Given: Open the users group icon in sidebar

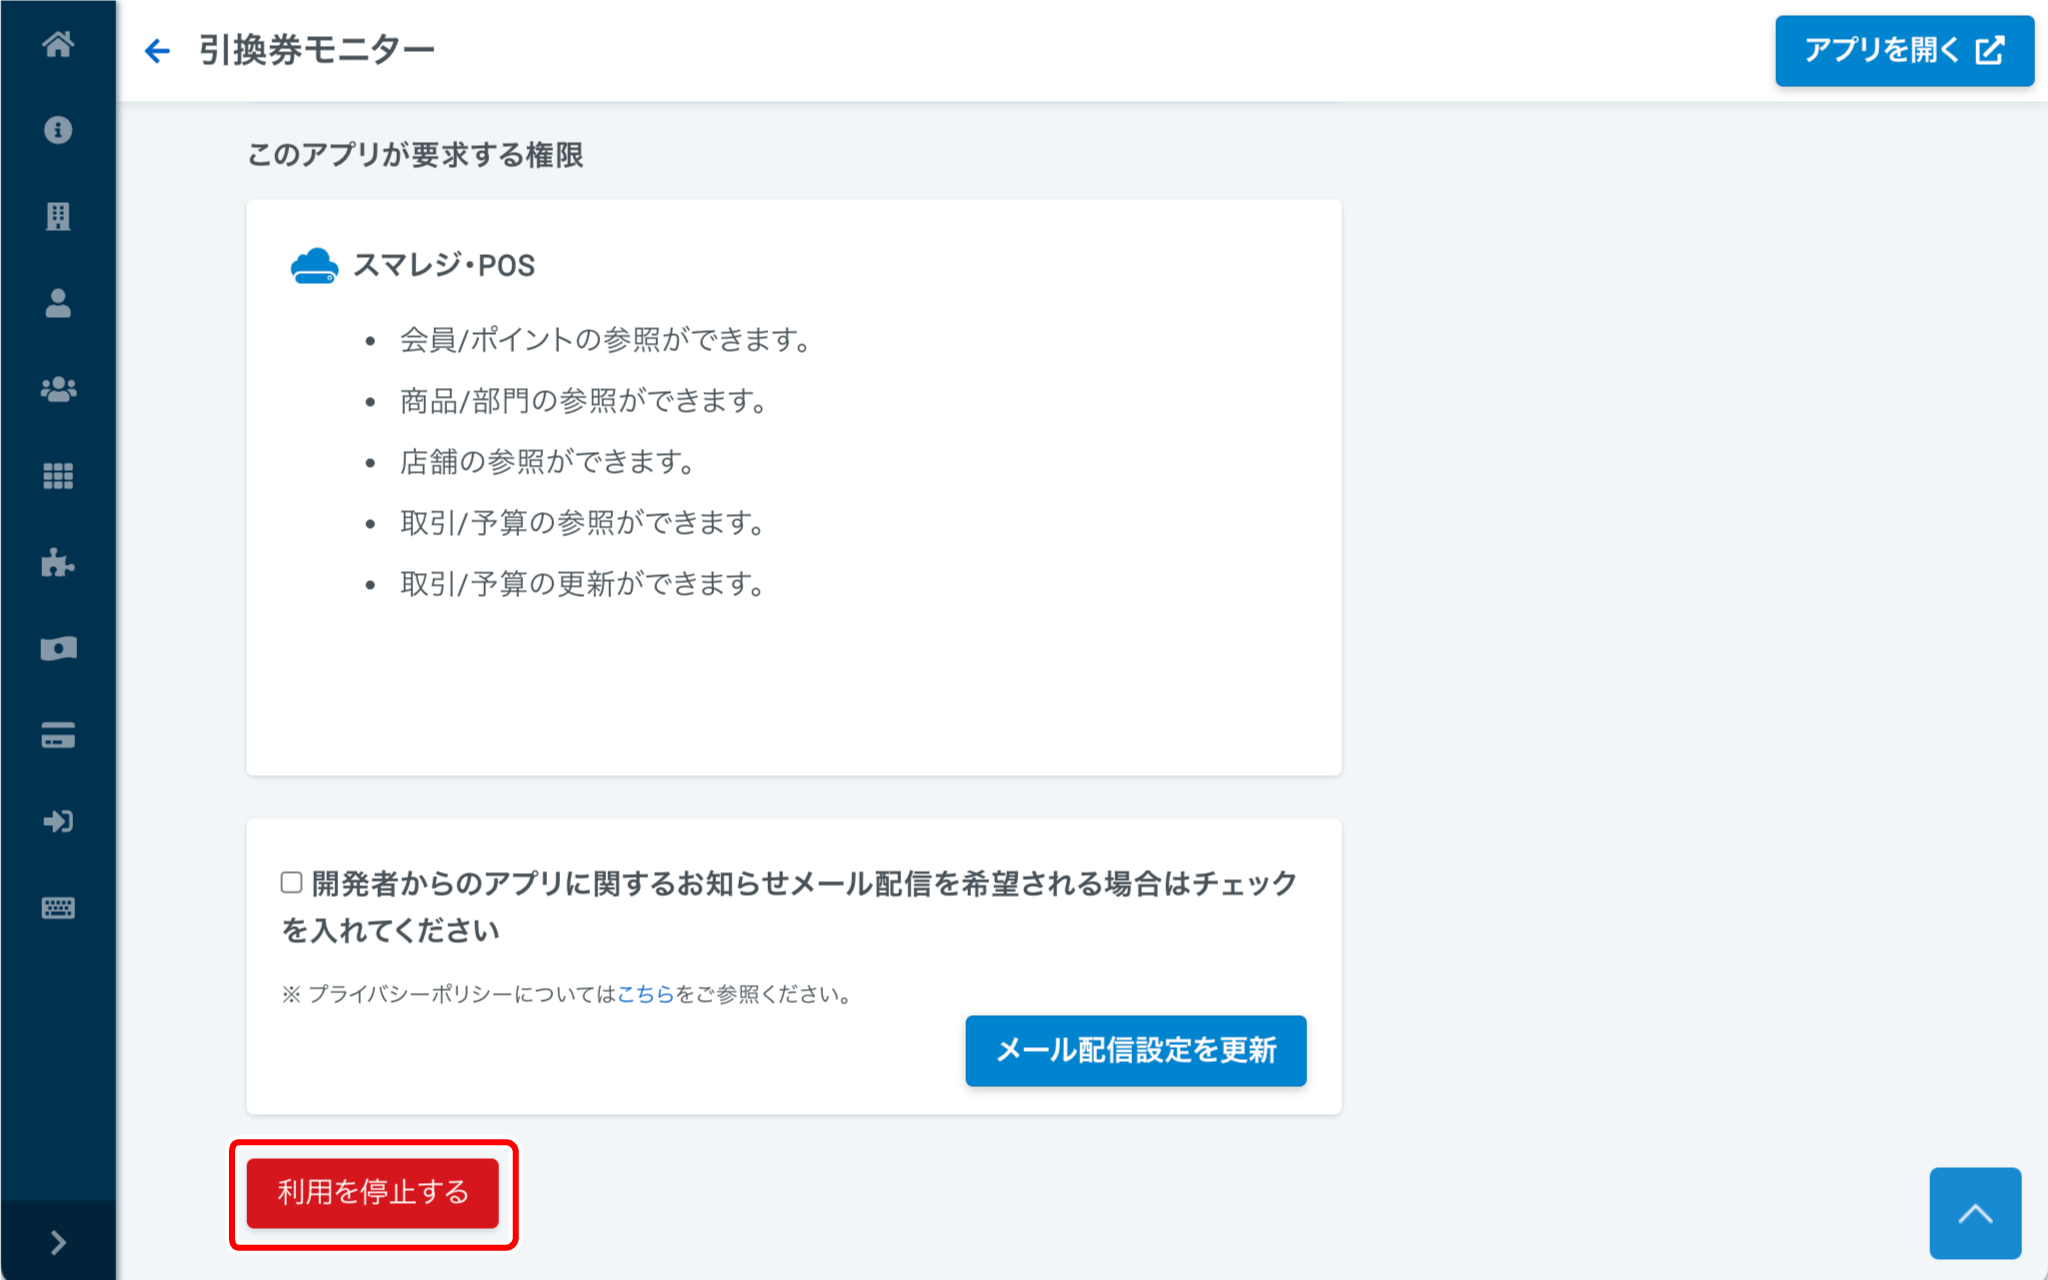Looking at the screenshot, I should click(58, 389).
